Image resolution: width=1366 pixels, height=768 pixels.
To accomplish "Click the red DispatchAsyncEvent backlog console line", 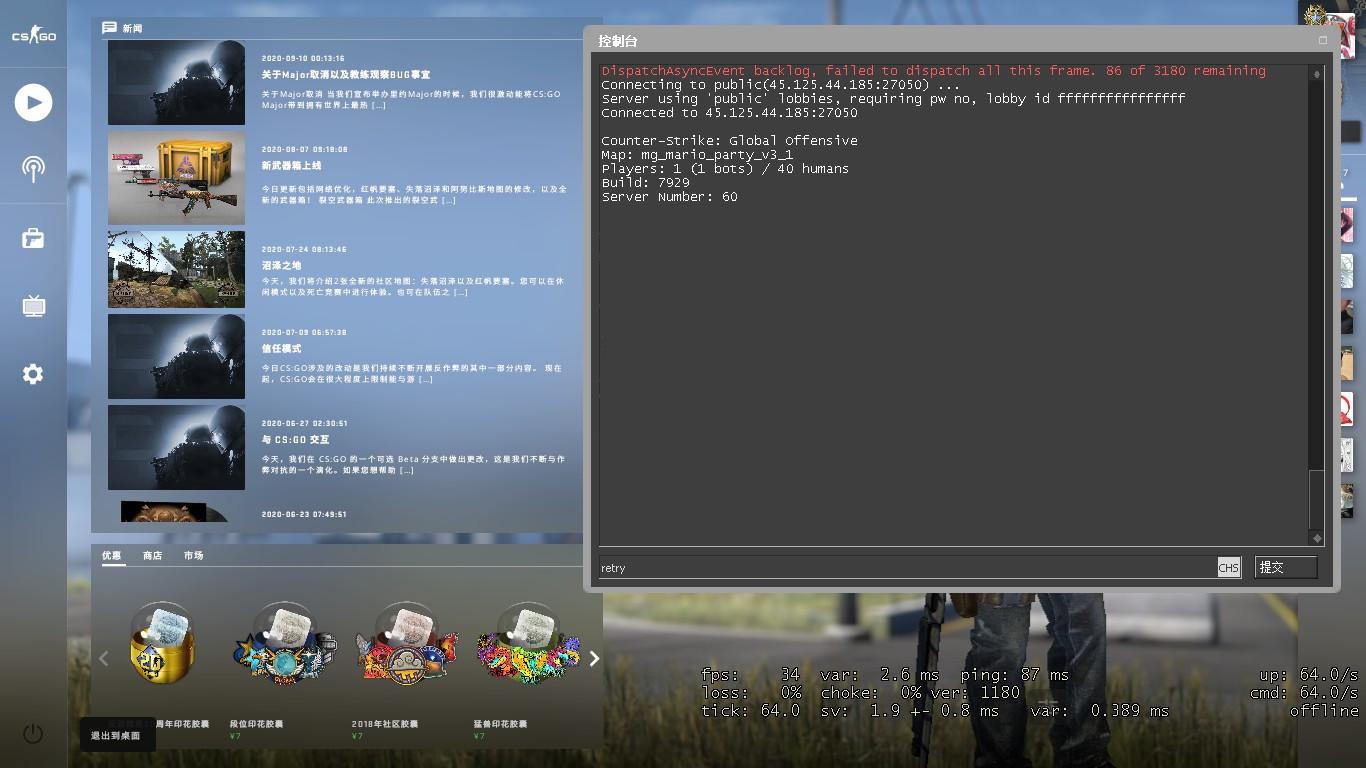I will click(x=933, y=71).
